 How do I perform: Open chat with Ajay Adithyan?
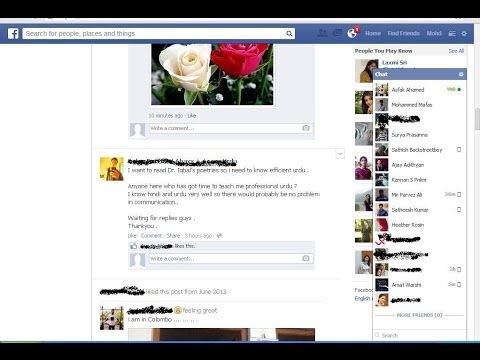click(x=419, y=165)
